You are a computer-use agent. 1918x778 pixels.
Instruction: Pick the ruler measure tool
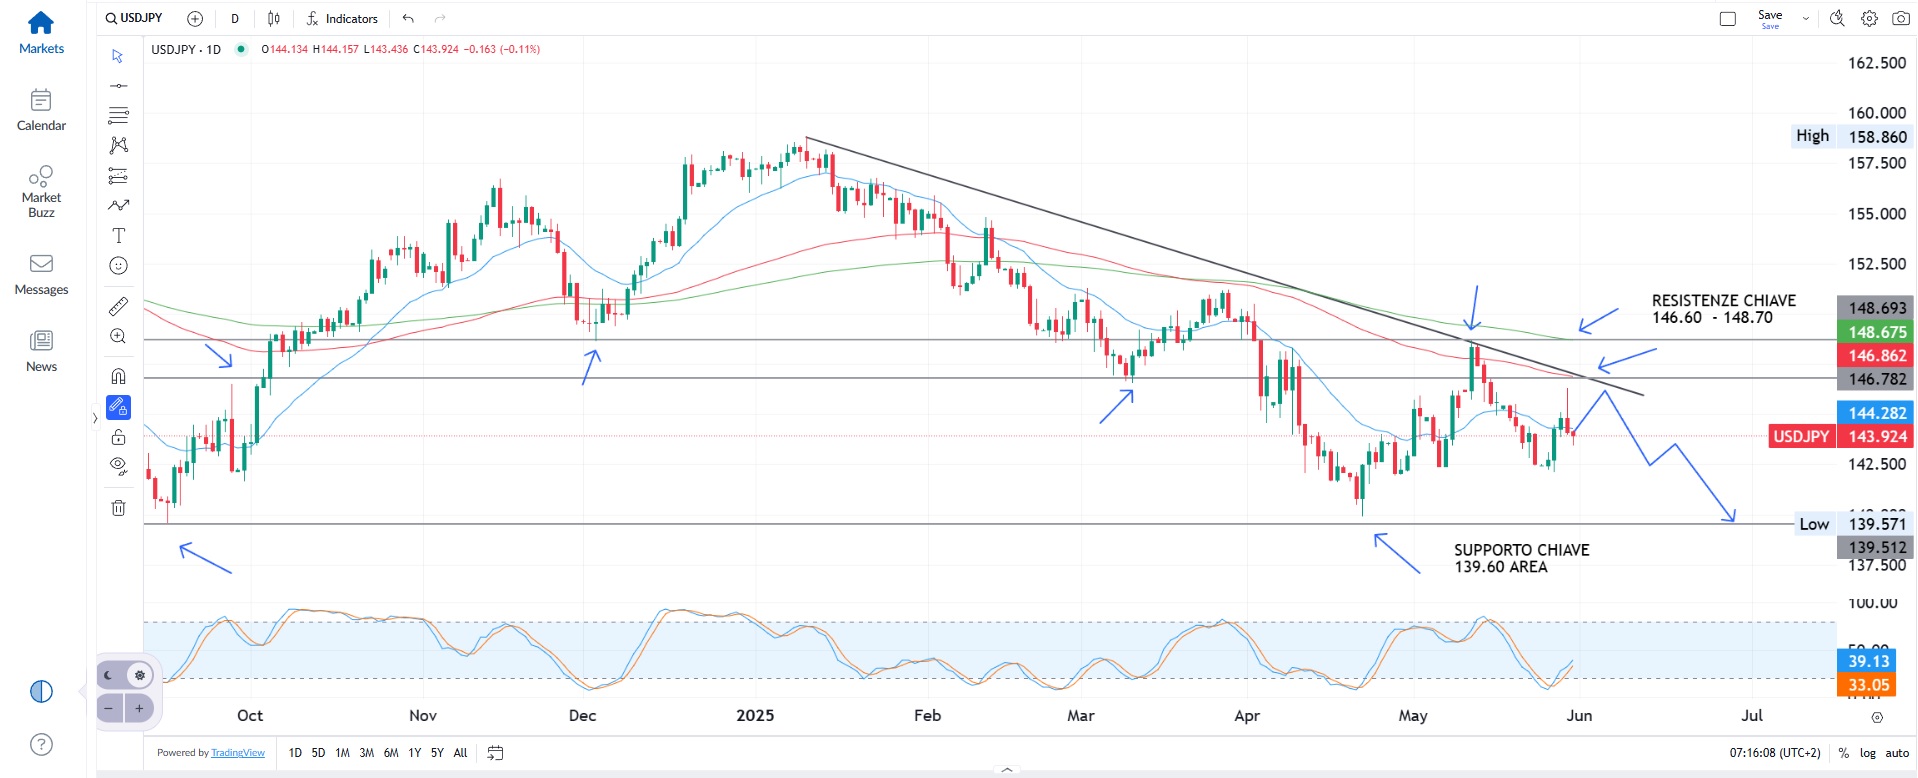tap(118, 306)
